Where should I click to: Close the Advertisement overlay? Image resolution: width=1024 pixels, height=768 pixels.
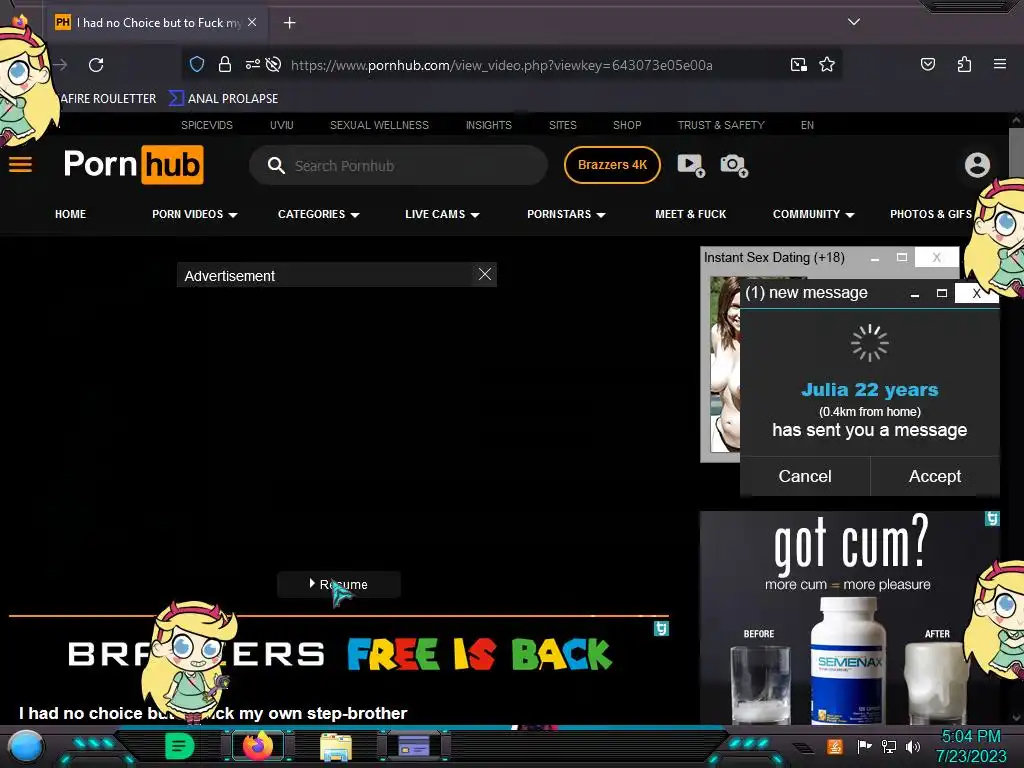[485, 274]
